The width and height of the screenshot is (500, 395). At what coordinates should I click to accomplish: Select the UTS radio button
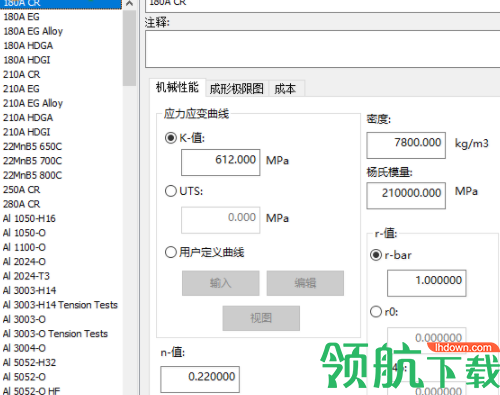coord(171,191)
